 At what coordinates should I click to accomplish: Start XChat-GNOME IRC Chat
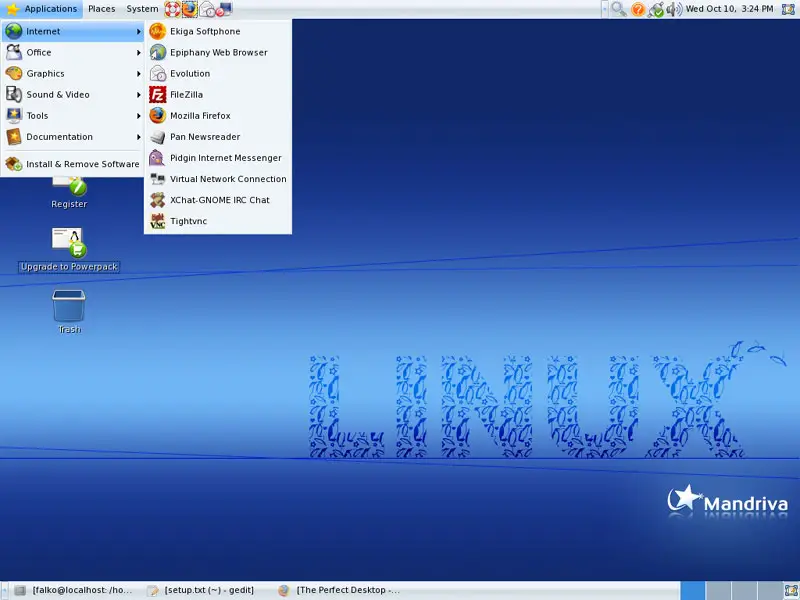tap(218, 200)
